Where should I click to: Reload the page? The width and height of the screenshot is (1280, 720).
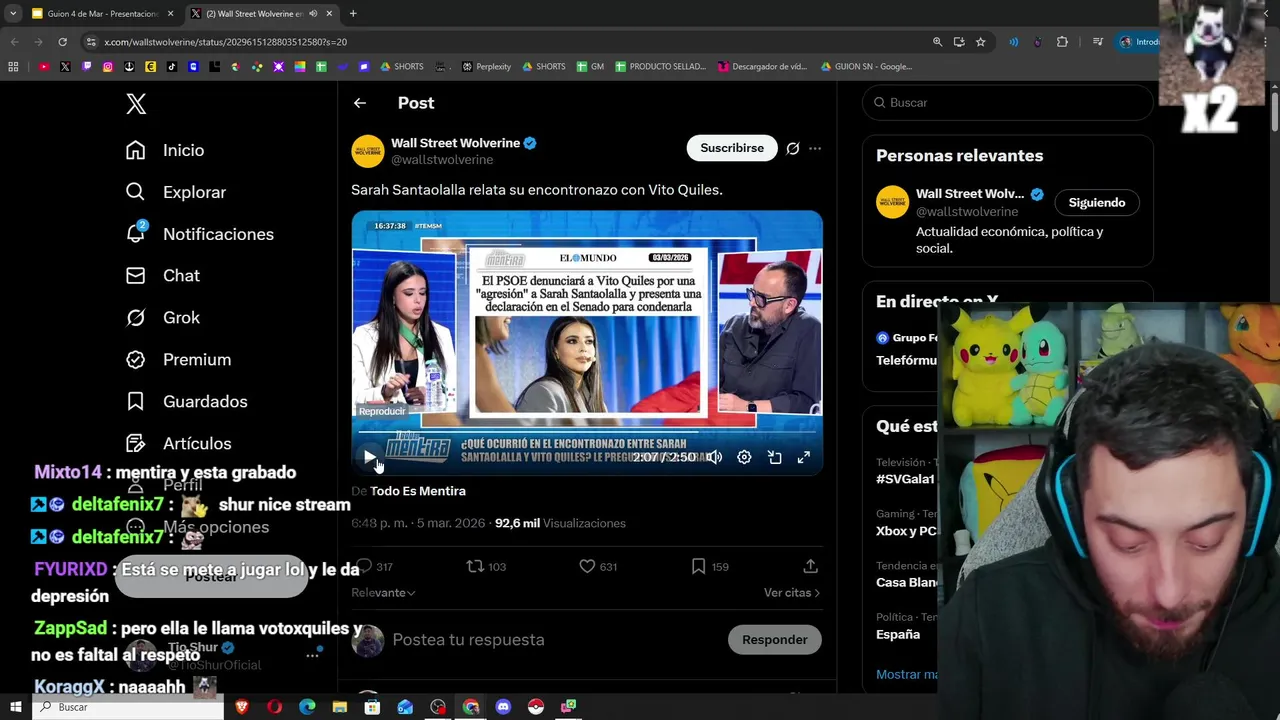[62, 42]
